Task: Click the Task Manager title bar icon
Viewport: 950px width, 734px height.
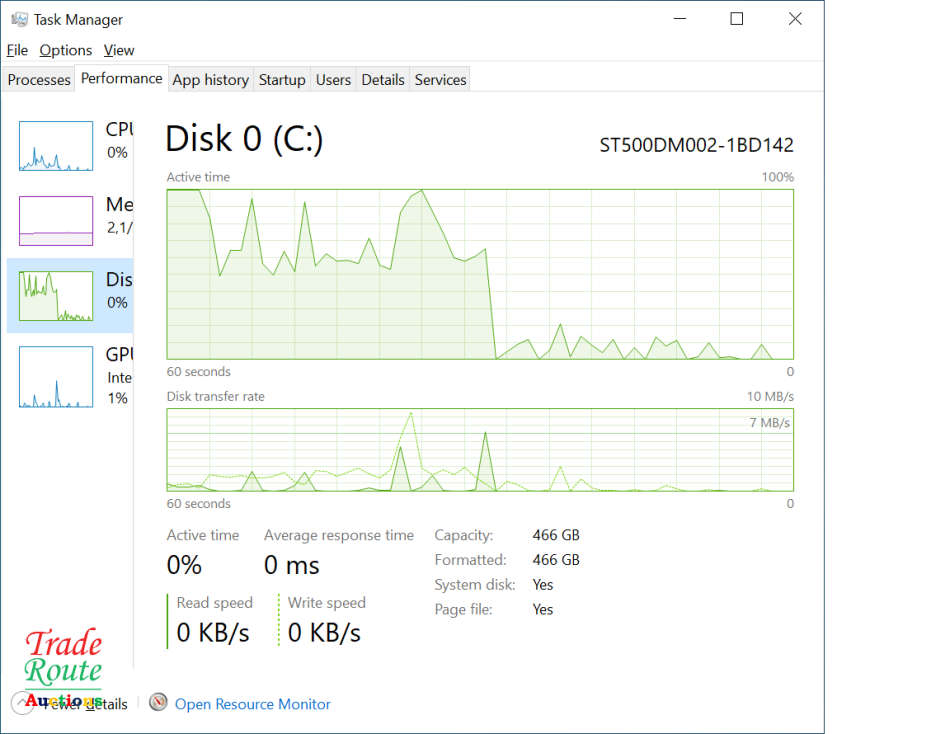Action: point(19,19)
